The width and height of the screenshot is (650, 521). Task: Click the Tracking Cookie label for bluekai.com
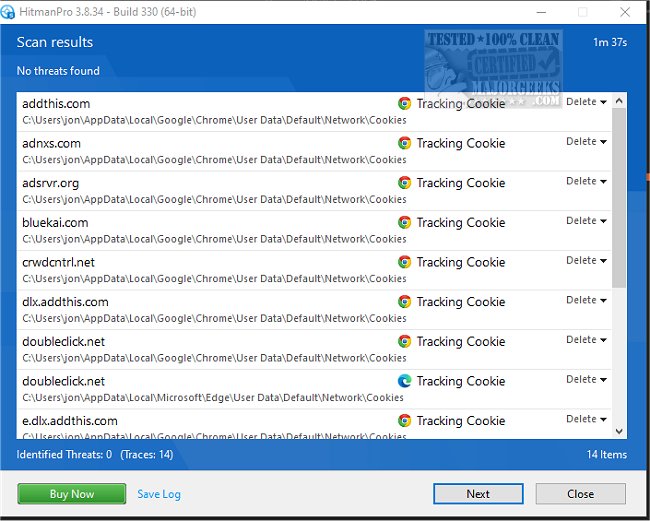[x=461, y=223]
